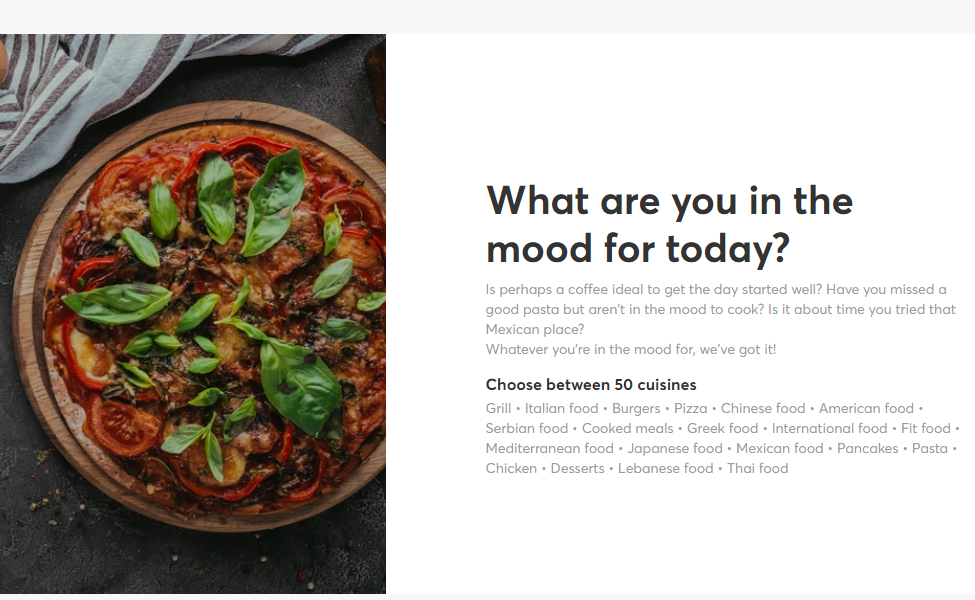Select Greek food cuisine
This screenshot has width=975, height=600.
[722, 428]
